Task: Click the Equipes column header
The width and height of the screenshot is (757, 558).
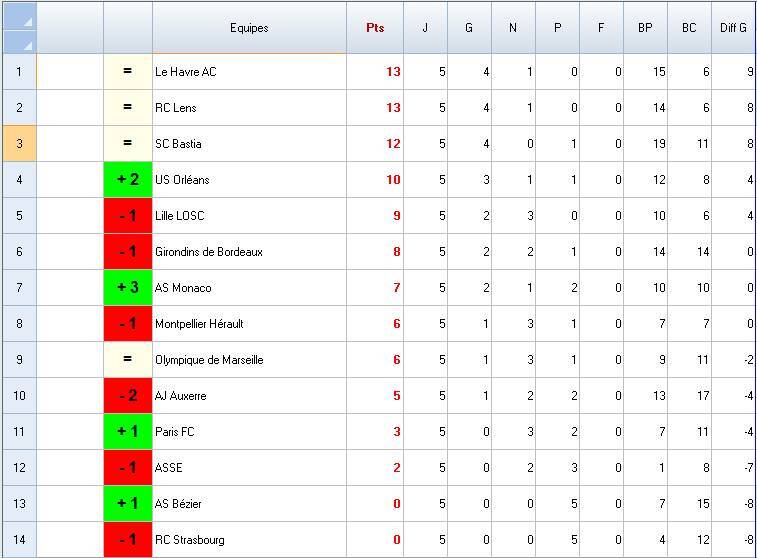Action: pos(249,28)
